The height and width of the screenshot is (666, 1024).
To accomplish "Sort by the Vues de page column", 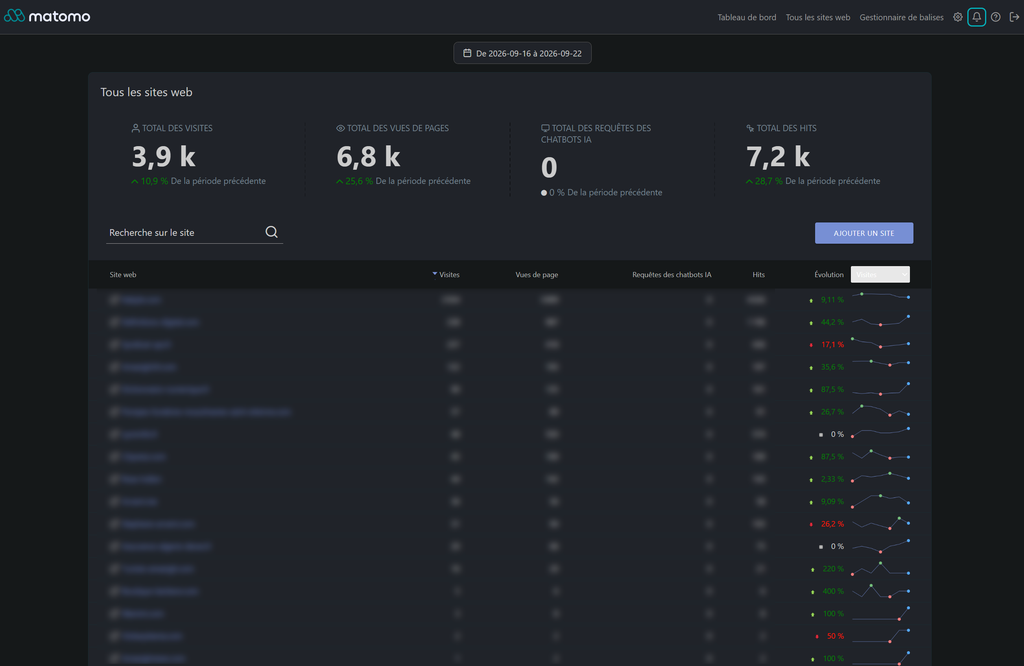I will [537, 275].
